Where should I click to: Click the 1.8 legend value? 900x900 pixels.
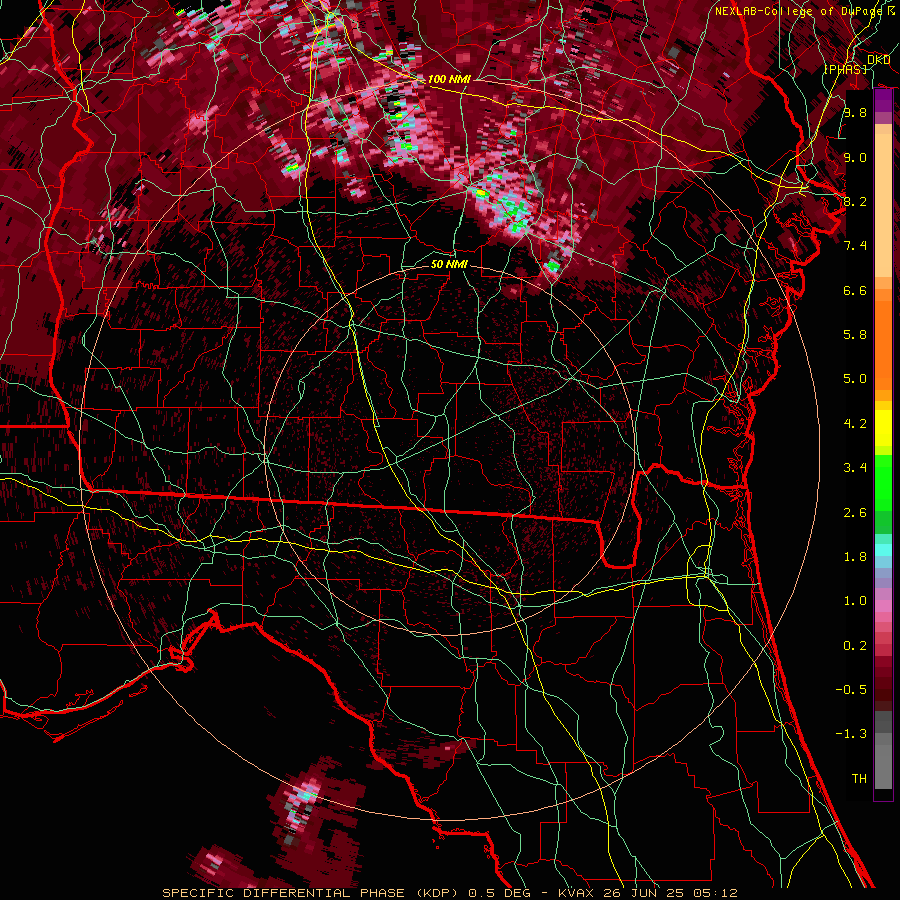click(x=855, y=557)
